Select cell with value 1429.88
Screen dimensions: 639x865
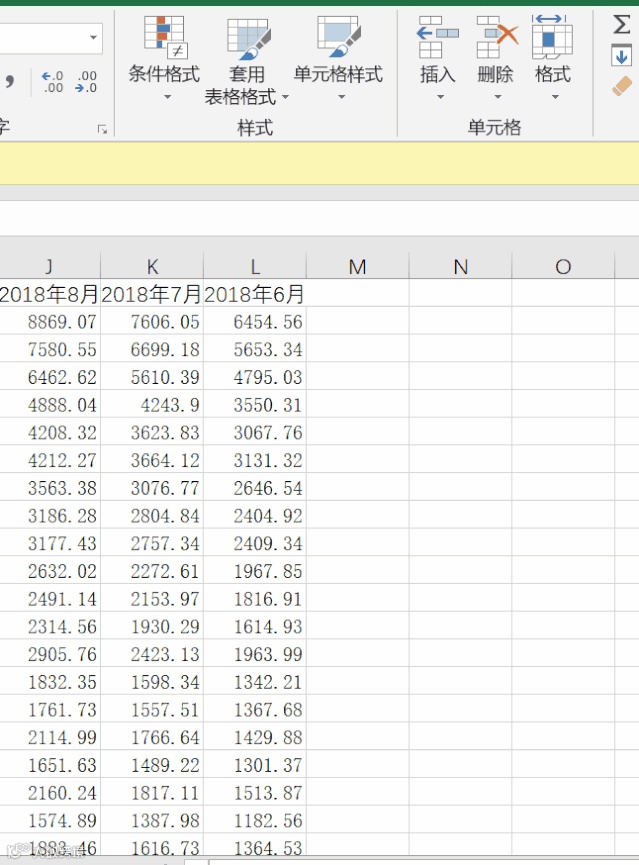pyautogui.click(x=255, y=737)
